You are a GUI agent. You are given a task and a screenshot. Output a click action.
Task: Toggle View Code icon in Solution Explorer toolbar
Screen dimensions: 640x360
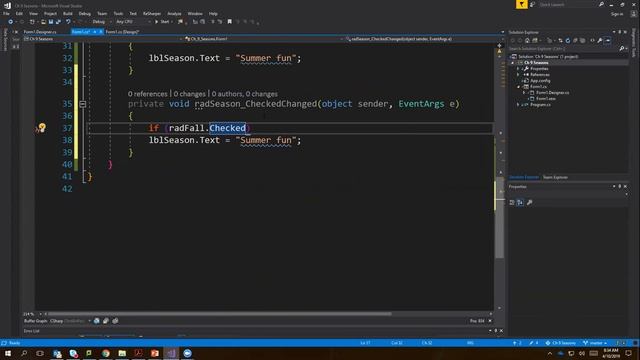[592, 40]
